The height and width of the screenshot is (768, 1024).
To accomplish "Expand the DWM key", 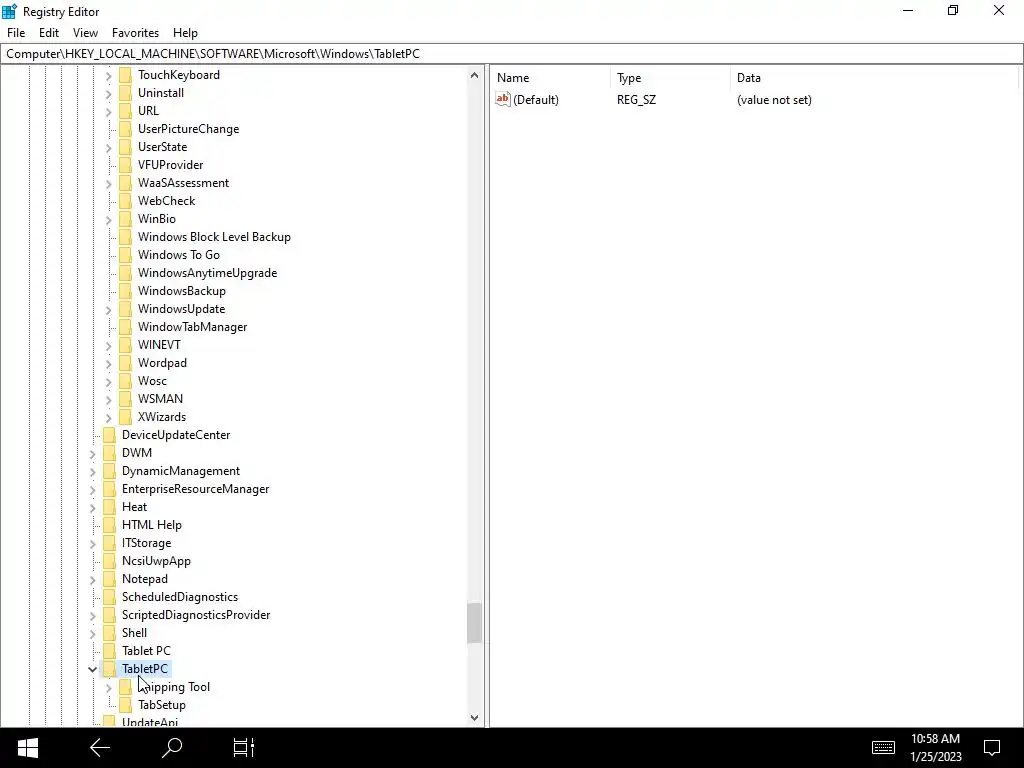I will [x=92, y=453].
